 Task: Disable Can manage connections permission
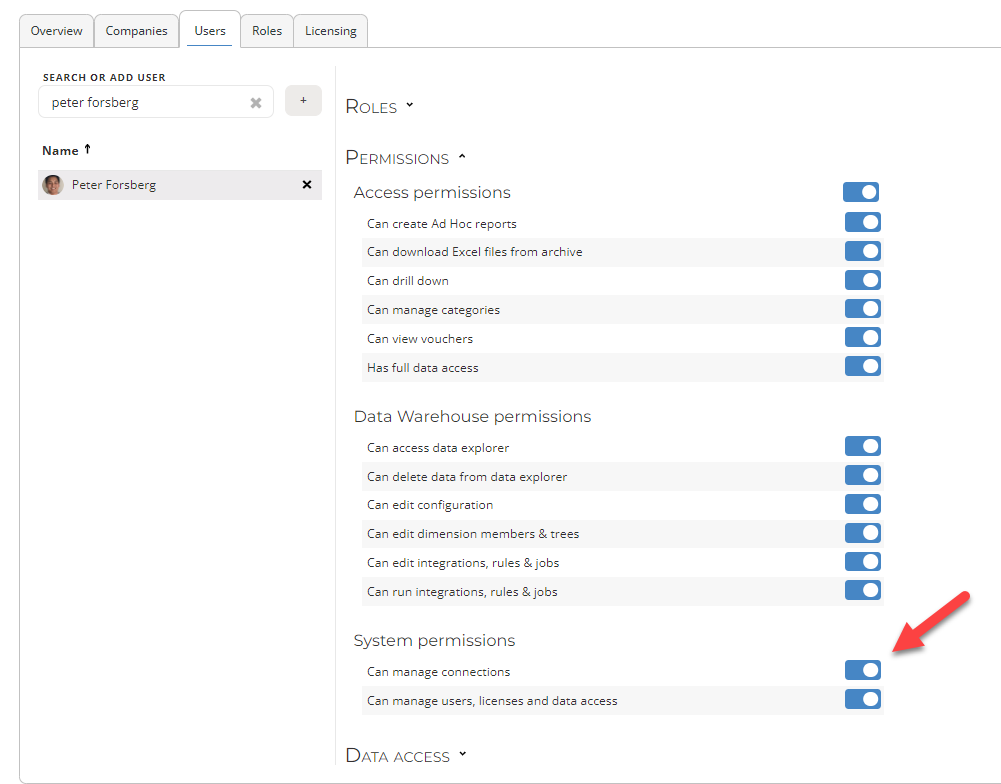coord(862,671)
